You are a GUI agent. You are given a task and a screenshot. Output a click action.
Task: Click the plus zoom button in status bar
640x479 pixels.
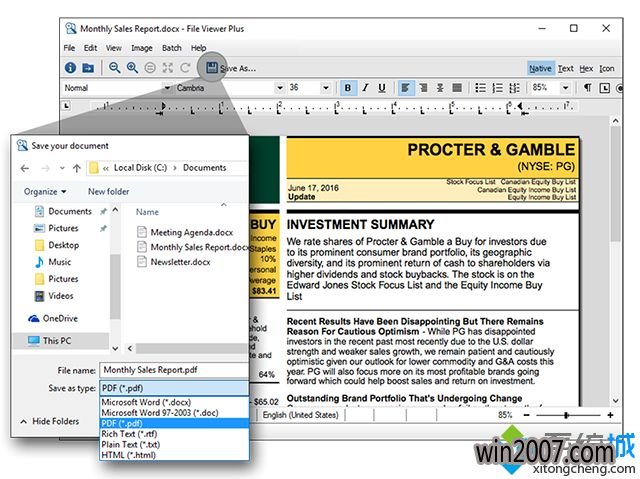[610, 415]
